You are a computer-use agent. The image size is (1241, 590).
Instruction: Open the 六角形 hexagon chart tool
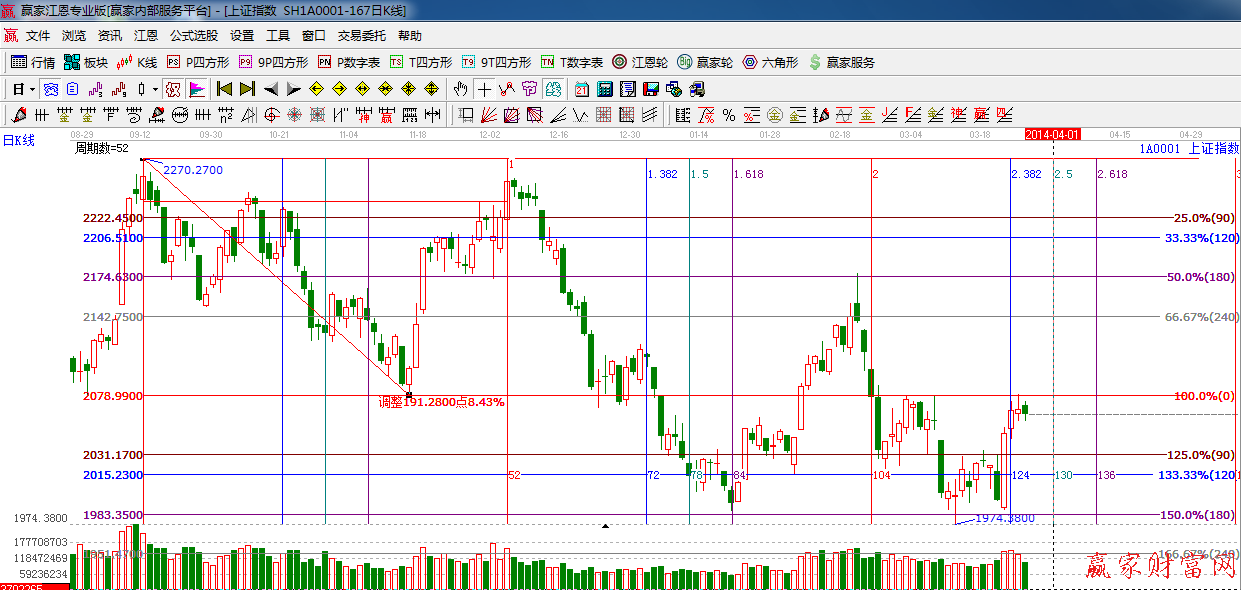[x=770, y=62]
